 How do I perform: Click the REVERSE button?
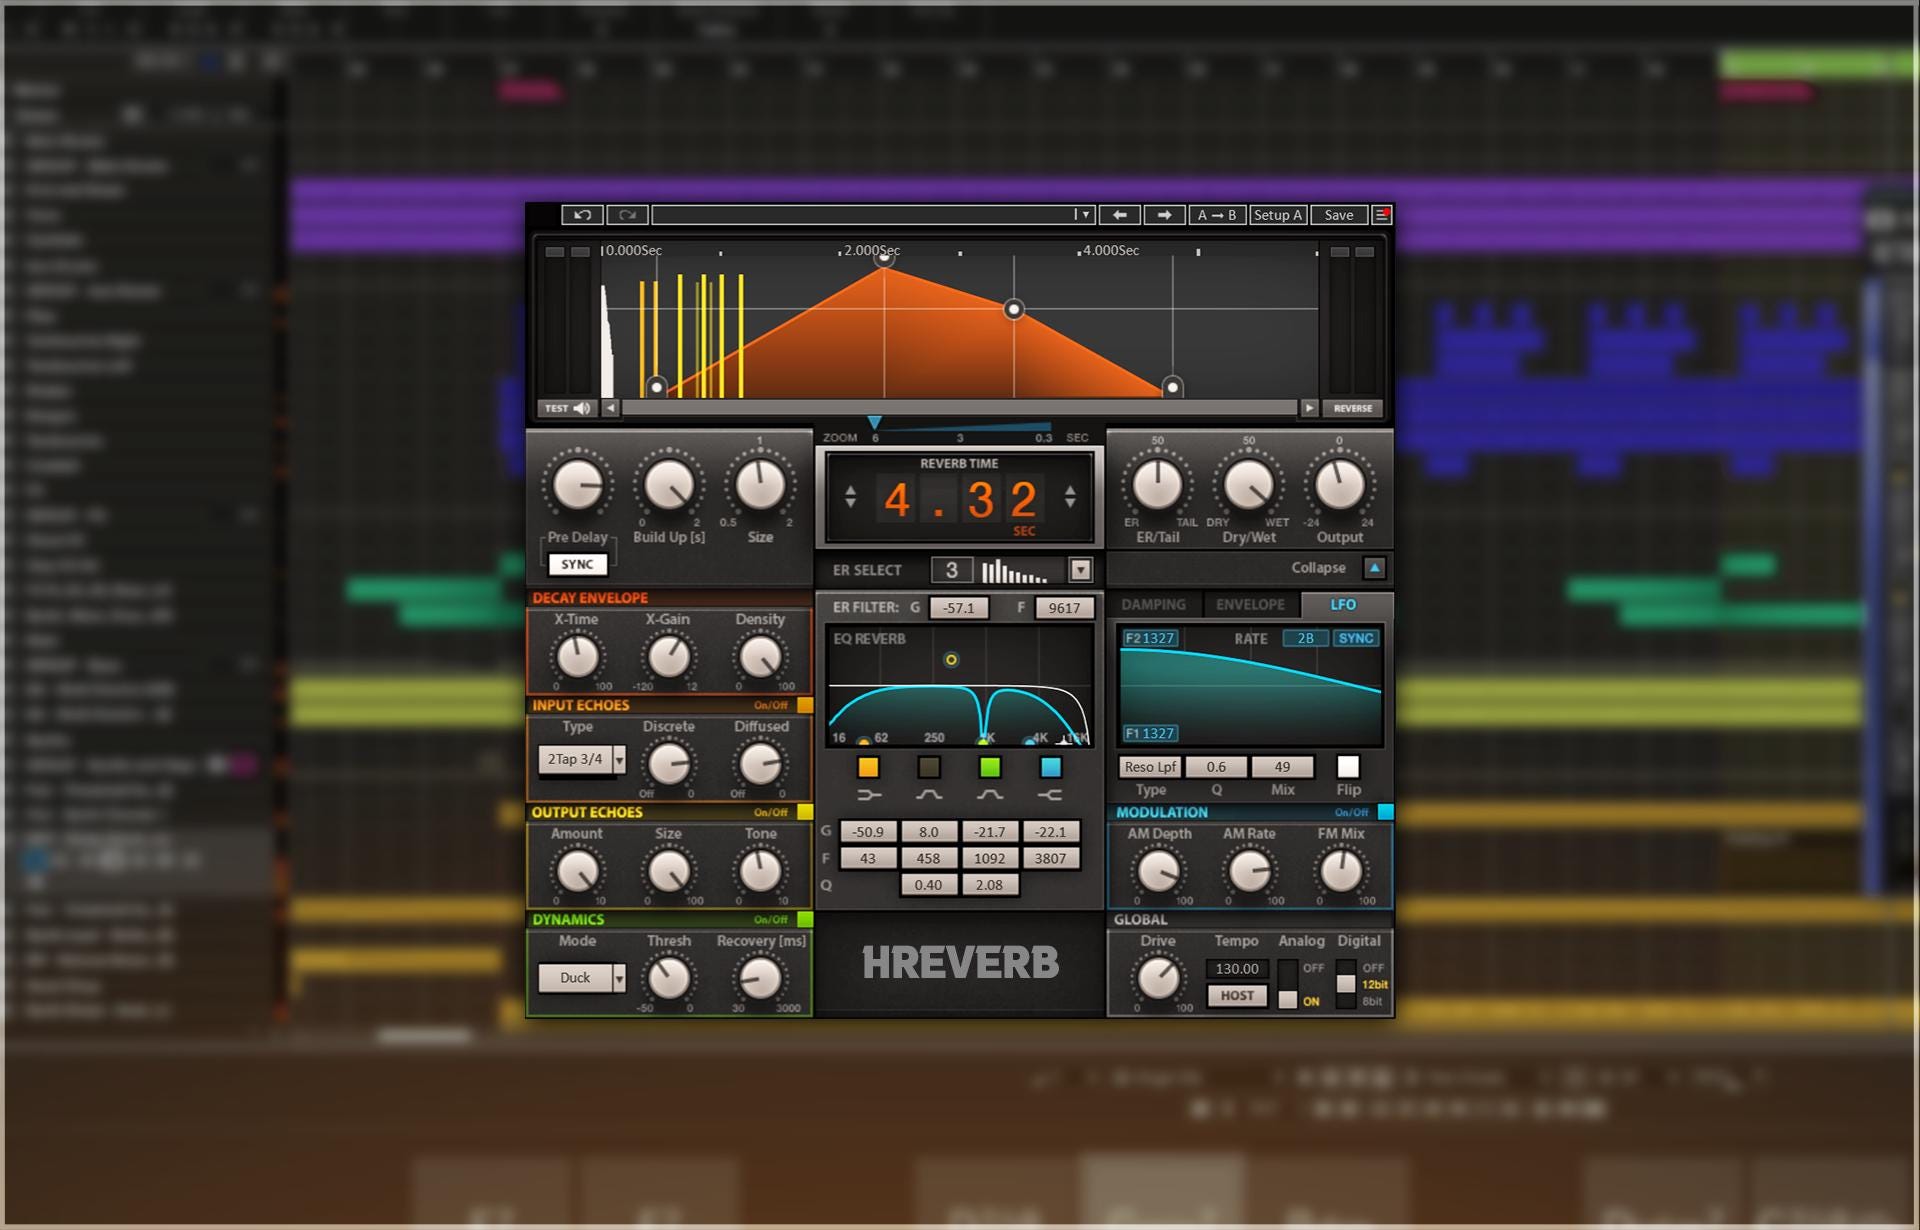click(x=1353, y=408)
